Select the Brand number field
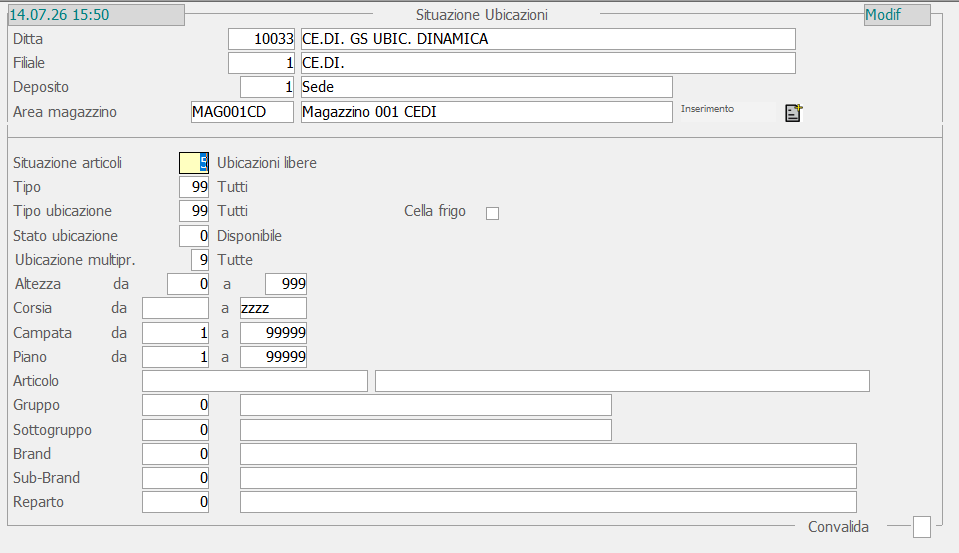 coord(176,454)
